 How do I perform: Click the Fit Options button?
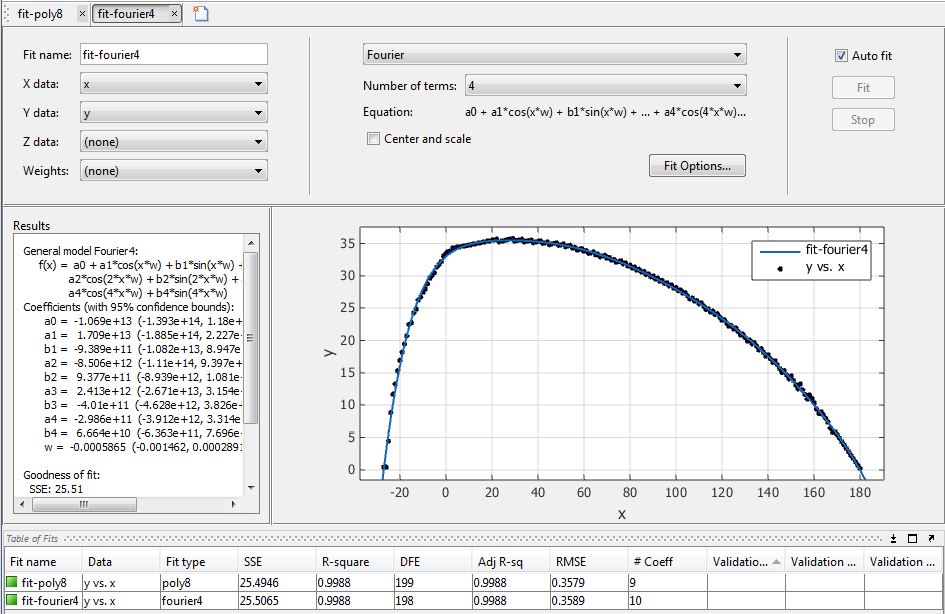[x=697, y=166]
